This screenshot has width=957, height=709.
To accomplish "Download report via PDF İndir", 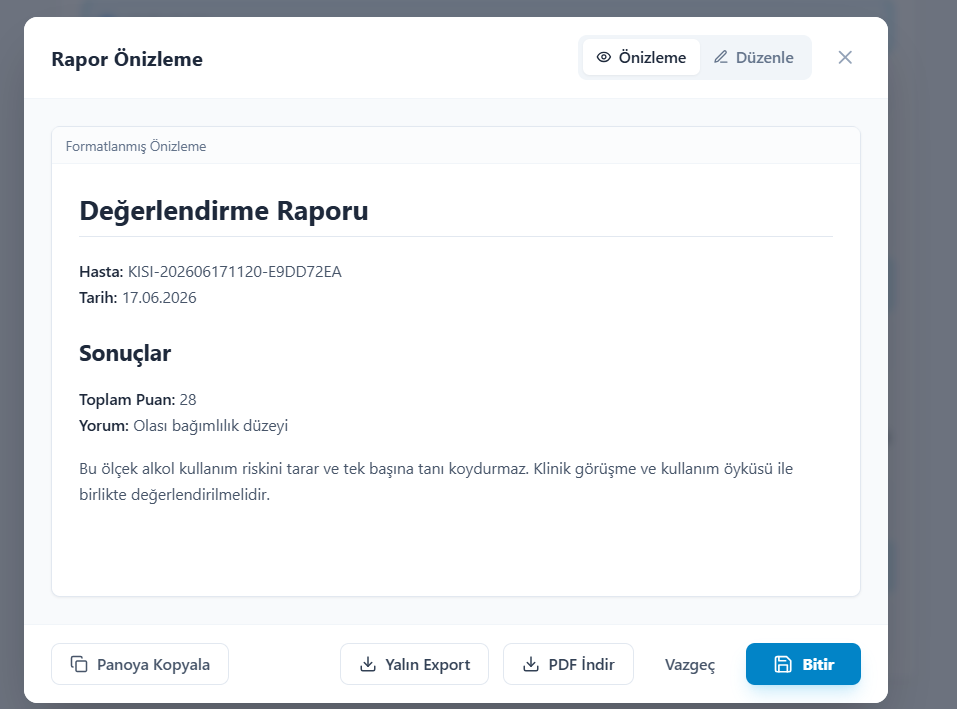I will pyautogui.click(x=568, y=664).
